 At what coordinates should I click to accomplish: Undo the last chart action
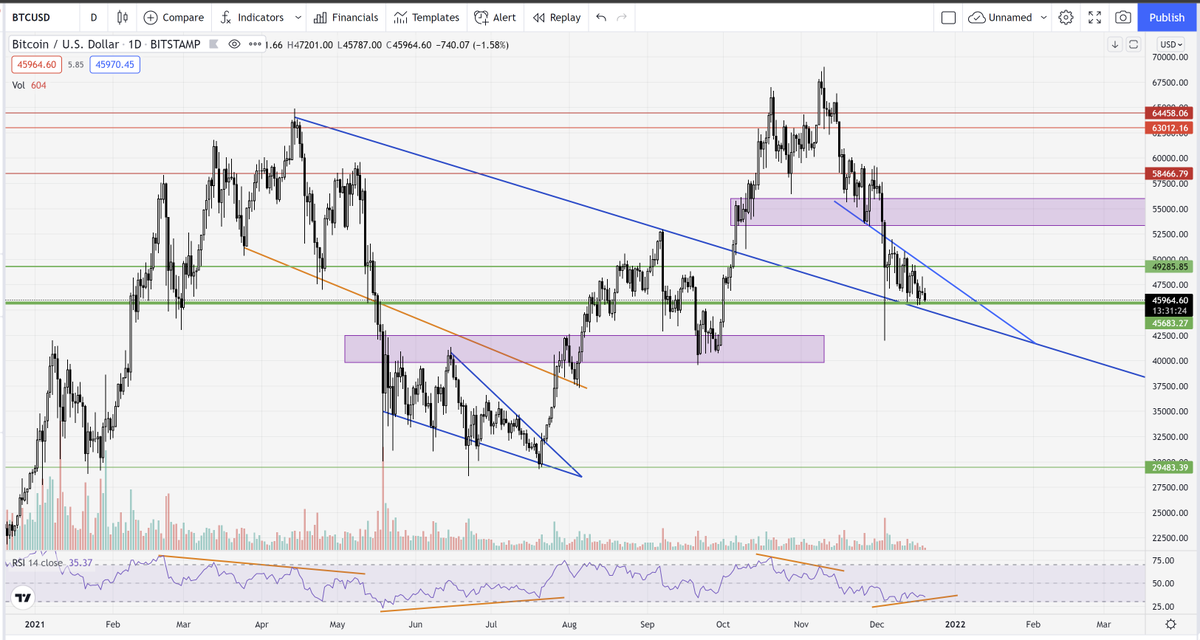(600, 17)
